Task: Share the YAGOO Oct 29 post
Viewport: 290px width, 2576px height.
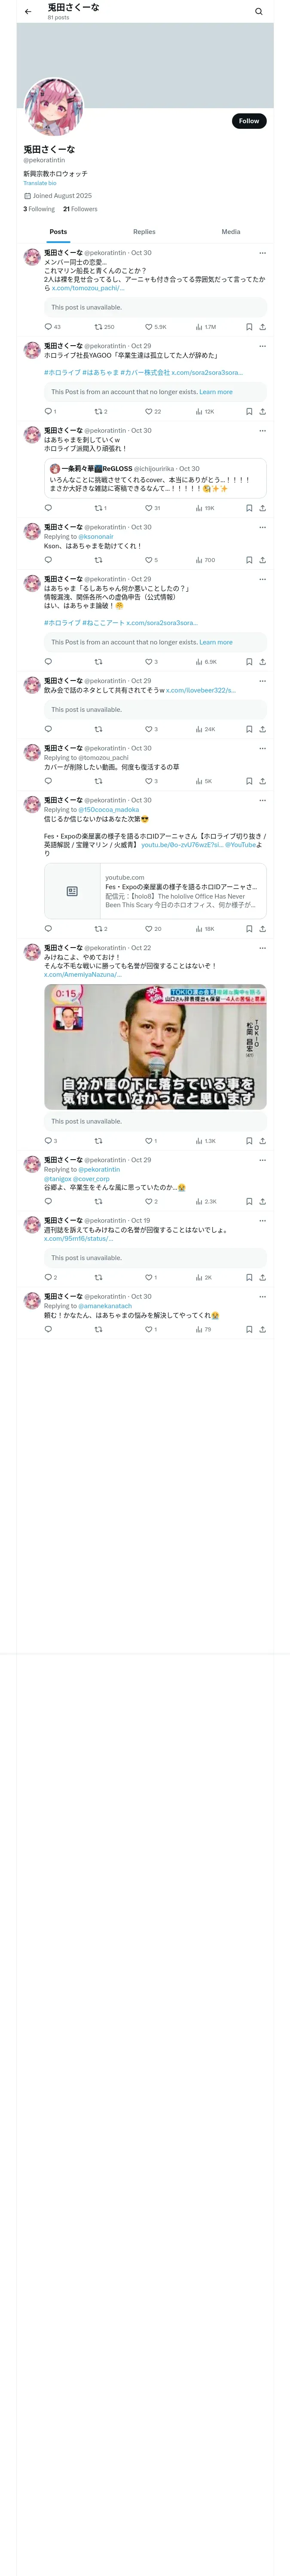Action: click(x=263, y=411)
